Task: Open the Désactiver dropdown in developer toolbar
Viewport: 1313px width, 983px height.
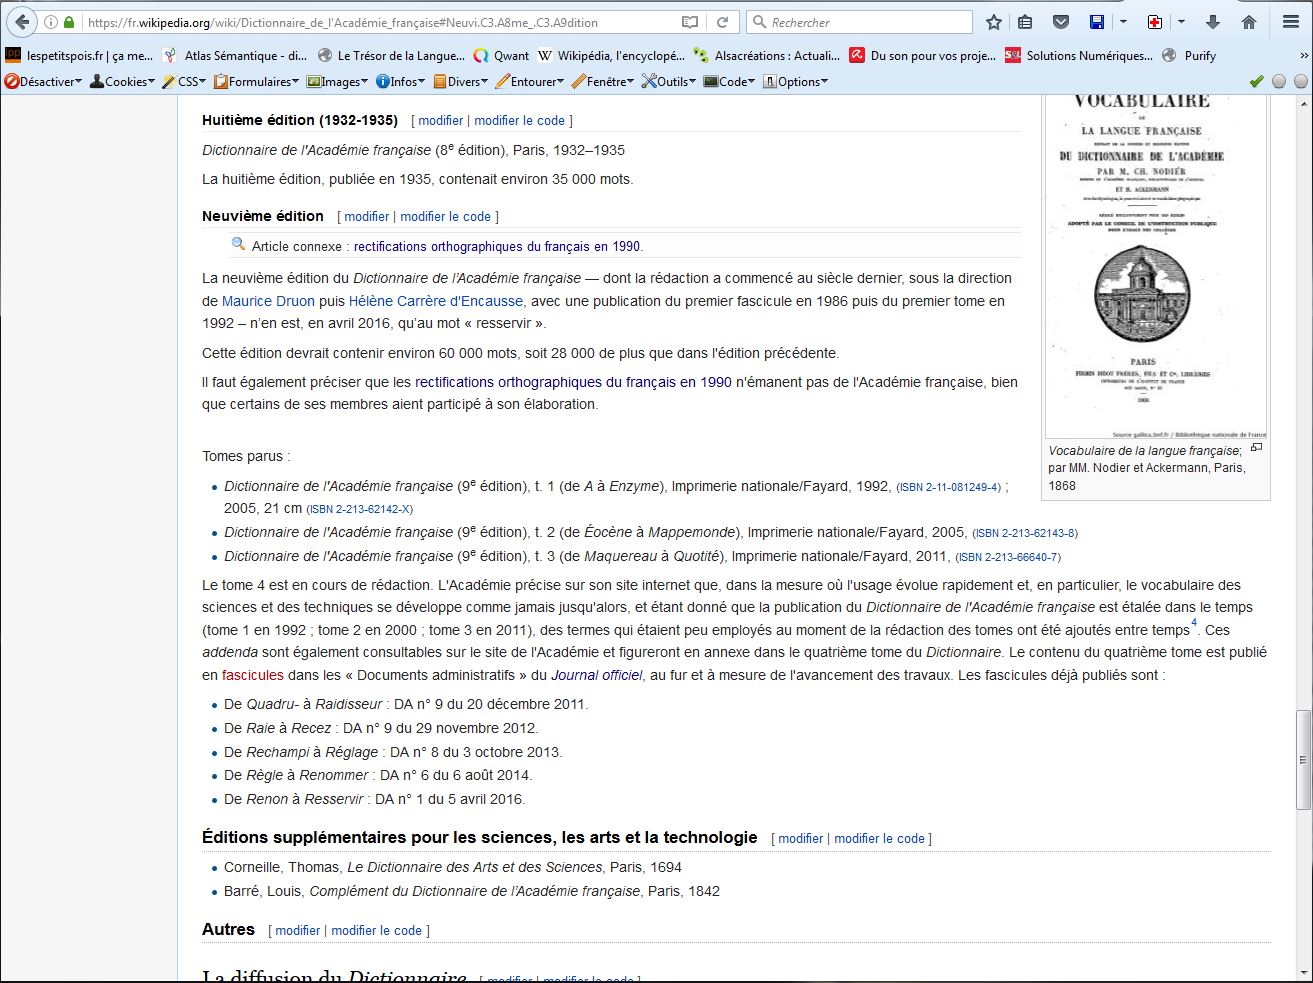Action: coord(43,82)
